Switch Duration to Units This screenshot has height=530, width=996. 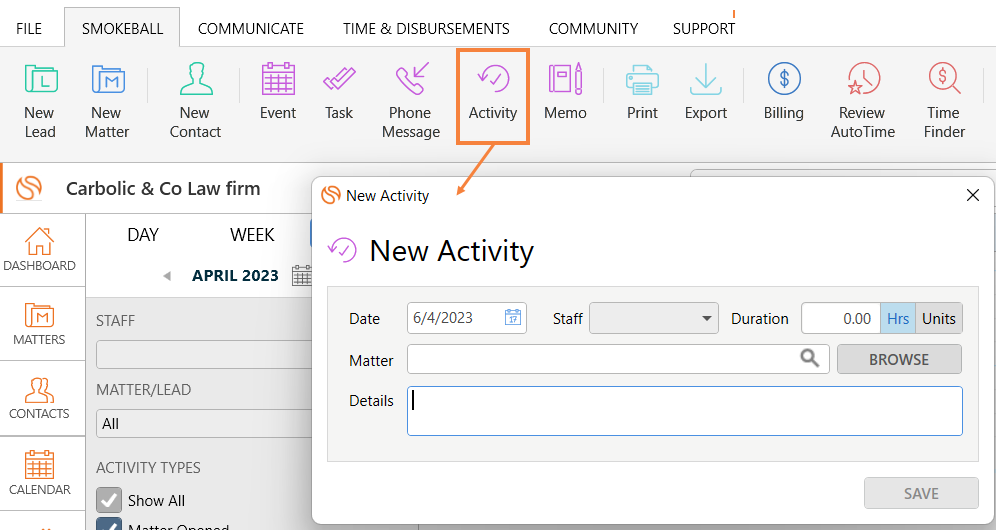point(939,318)
